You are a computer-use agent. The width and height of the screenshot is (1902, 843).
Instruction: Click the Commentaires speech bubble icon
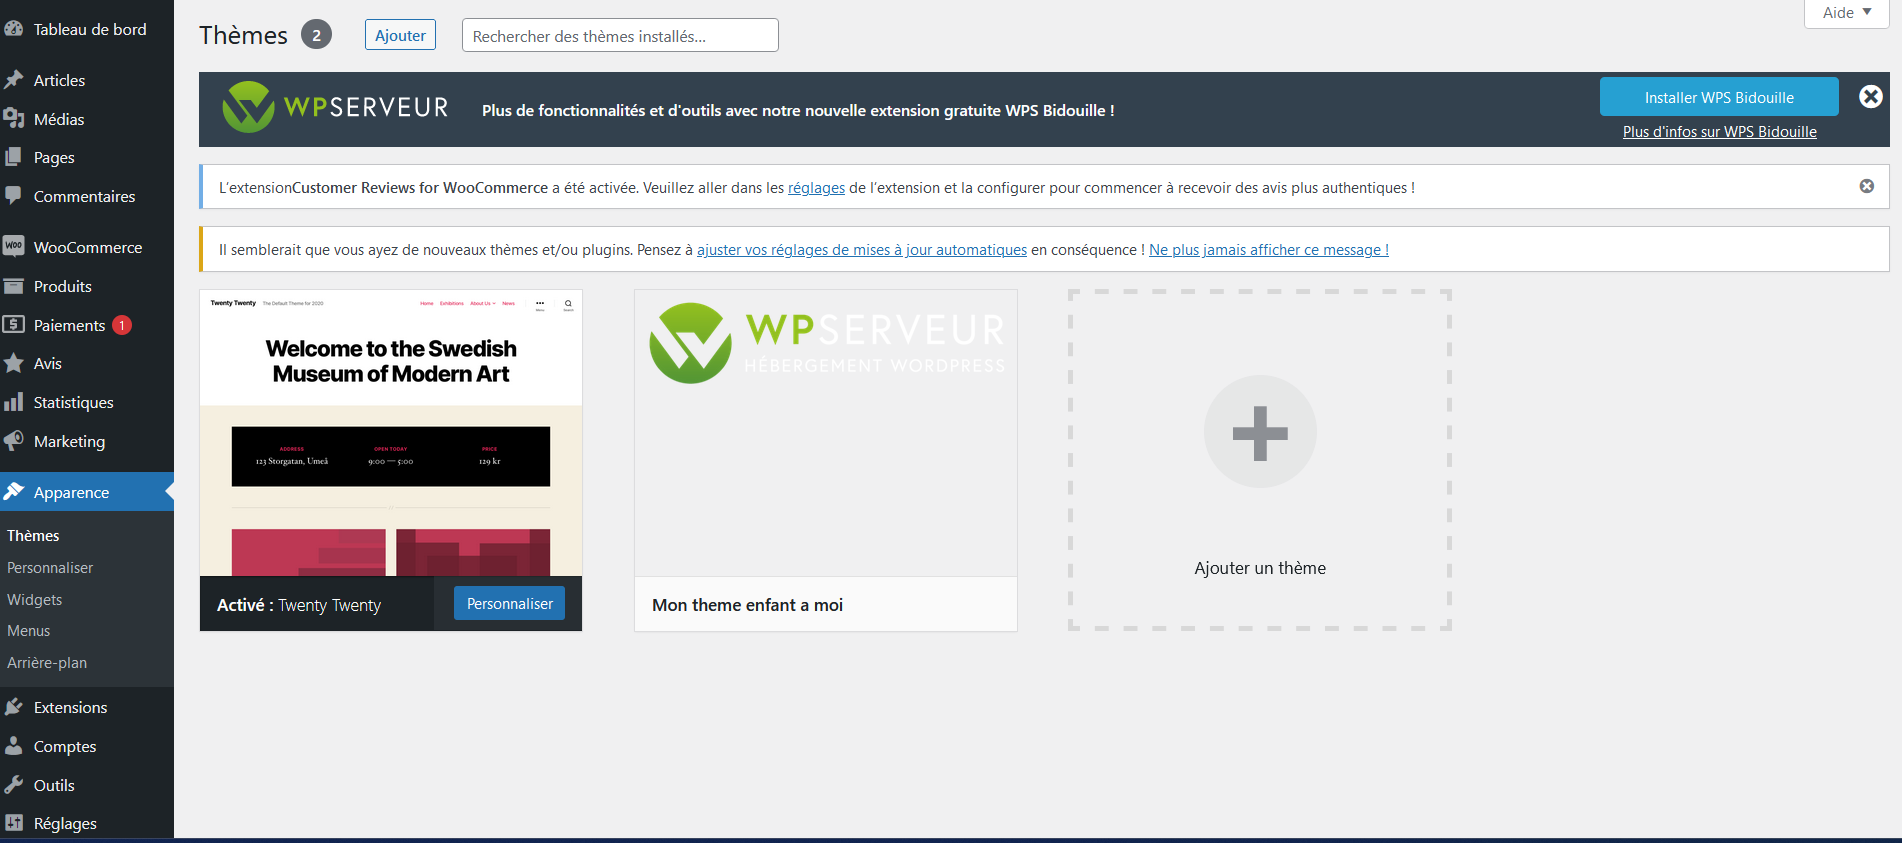coord(13,196)
